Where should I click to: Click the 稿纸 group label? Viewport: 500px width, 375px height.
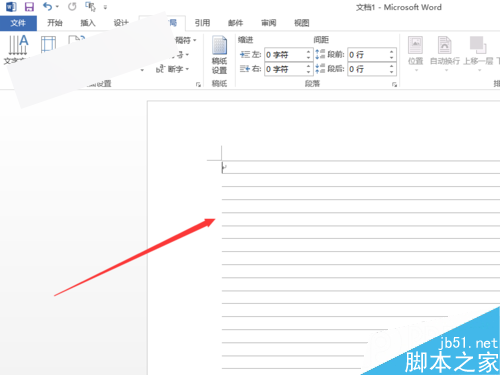219,84
